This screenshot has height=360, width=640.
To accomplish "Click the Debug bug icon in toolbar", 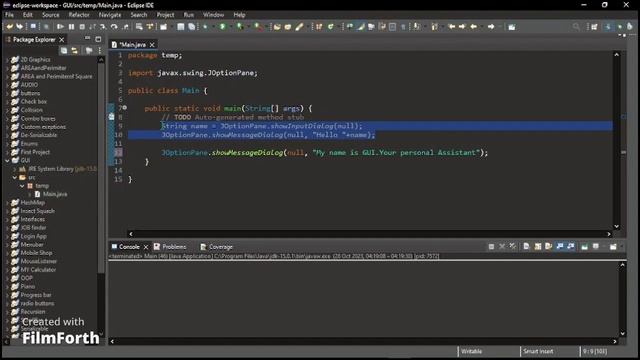I will 205,27.
